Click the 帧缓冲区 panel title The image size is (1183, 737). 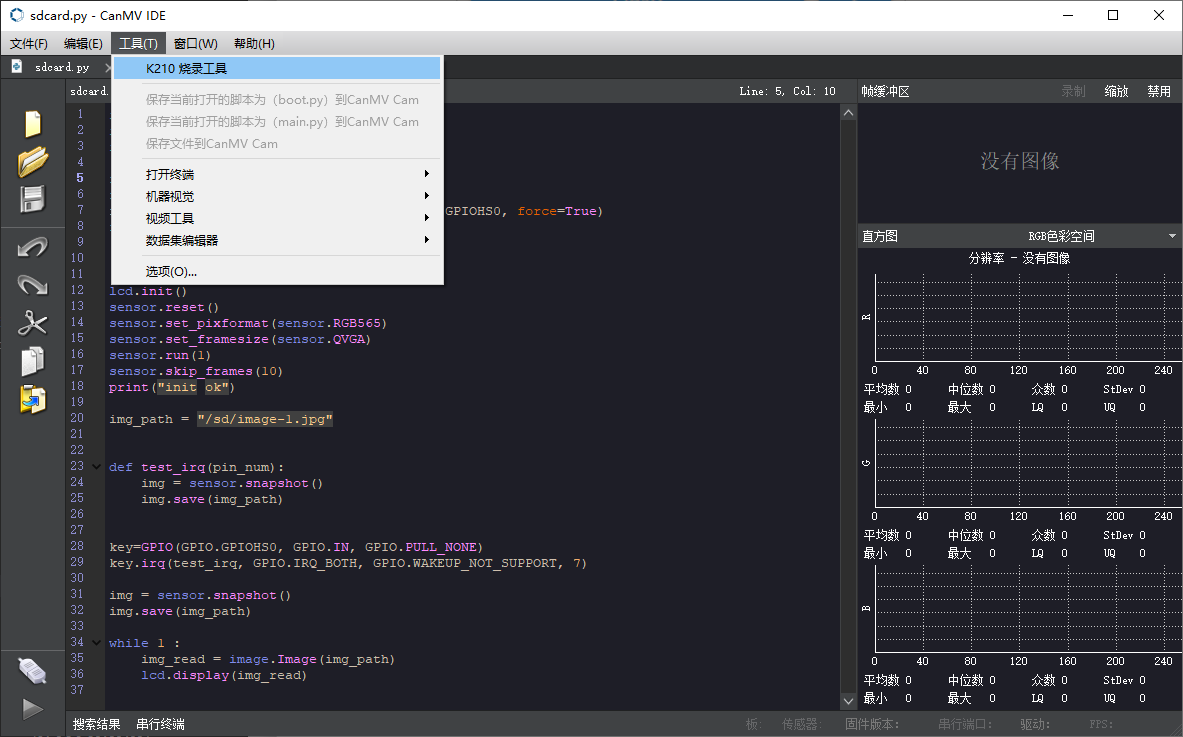click(886, 91)
